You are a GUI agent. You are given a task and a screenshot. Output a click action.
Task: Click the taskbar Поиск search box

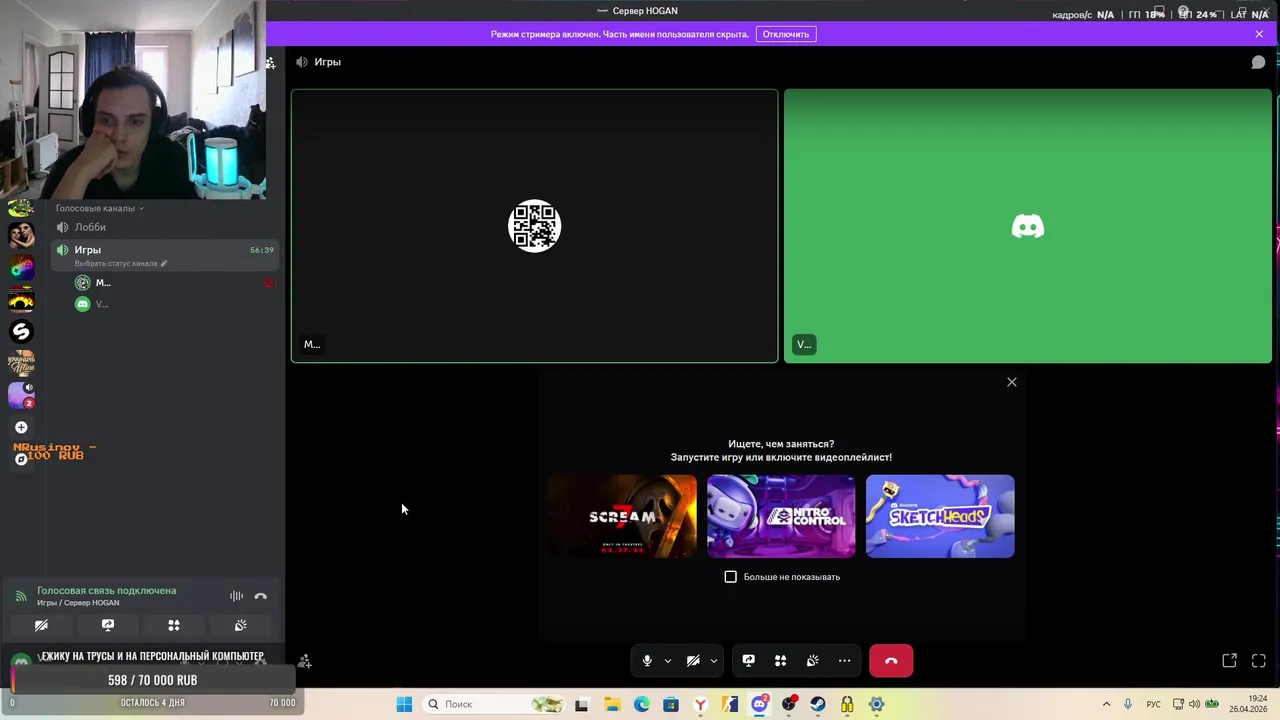tap(495, 704)
